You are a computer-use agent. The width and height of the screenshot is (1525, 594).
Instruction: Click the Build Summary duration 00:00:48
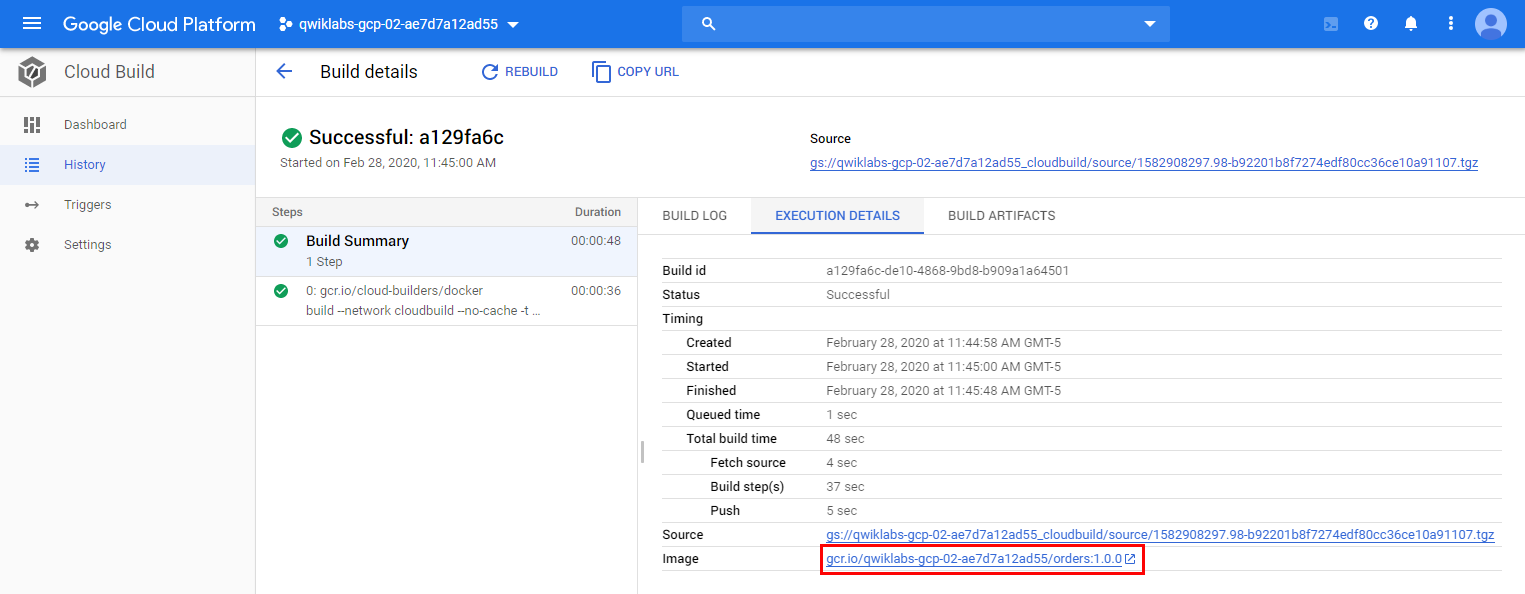596,241
